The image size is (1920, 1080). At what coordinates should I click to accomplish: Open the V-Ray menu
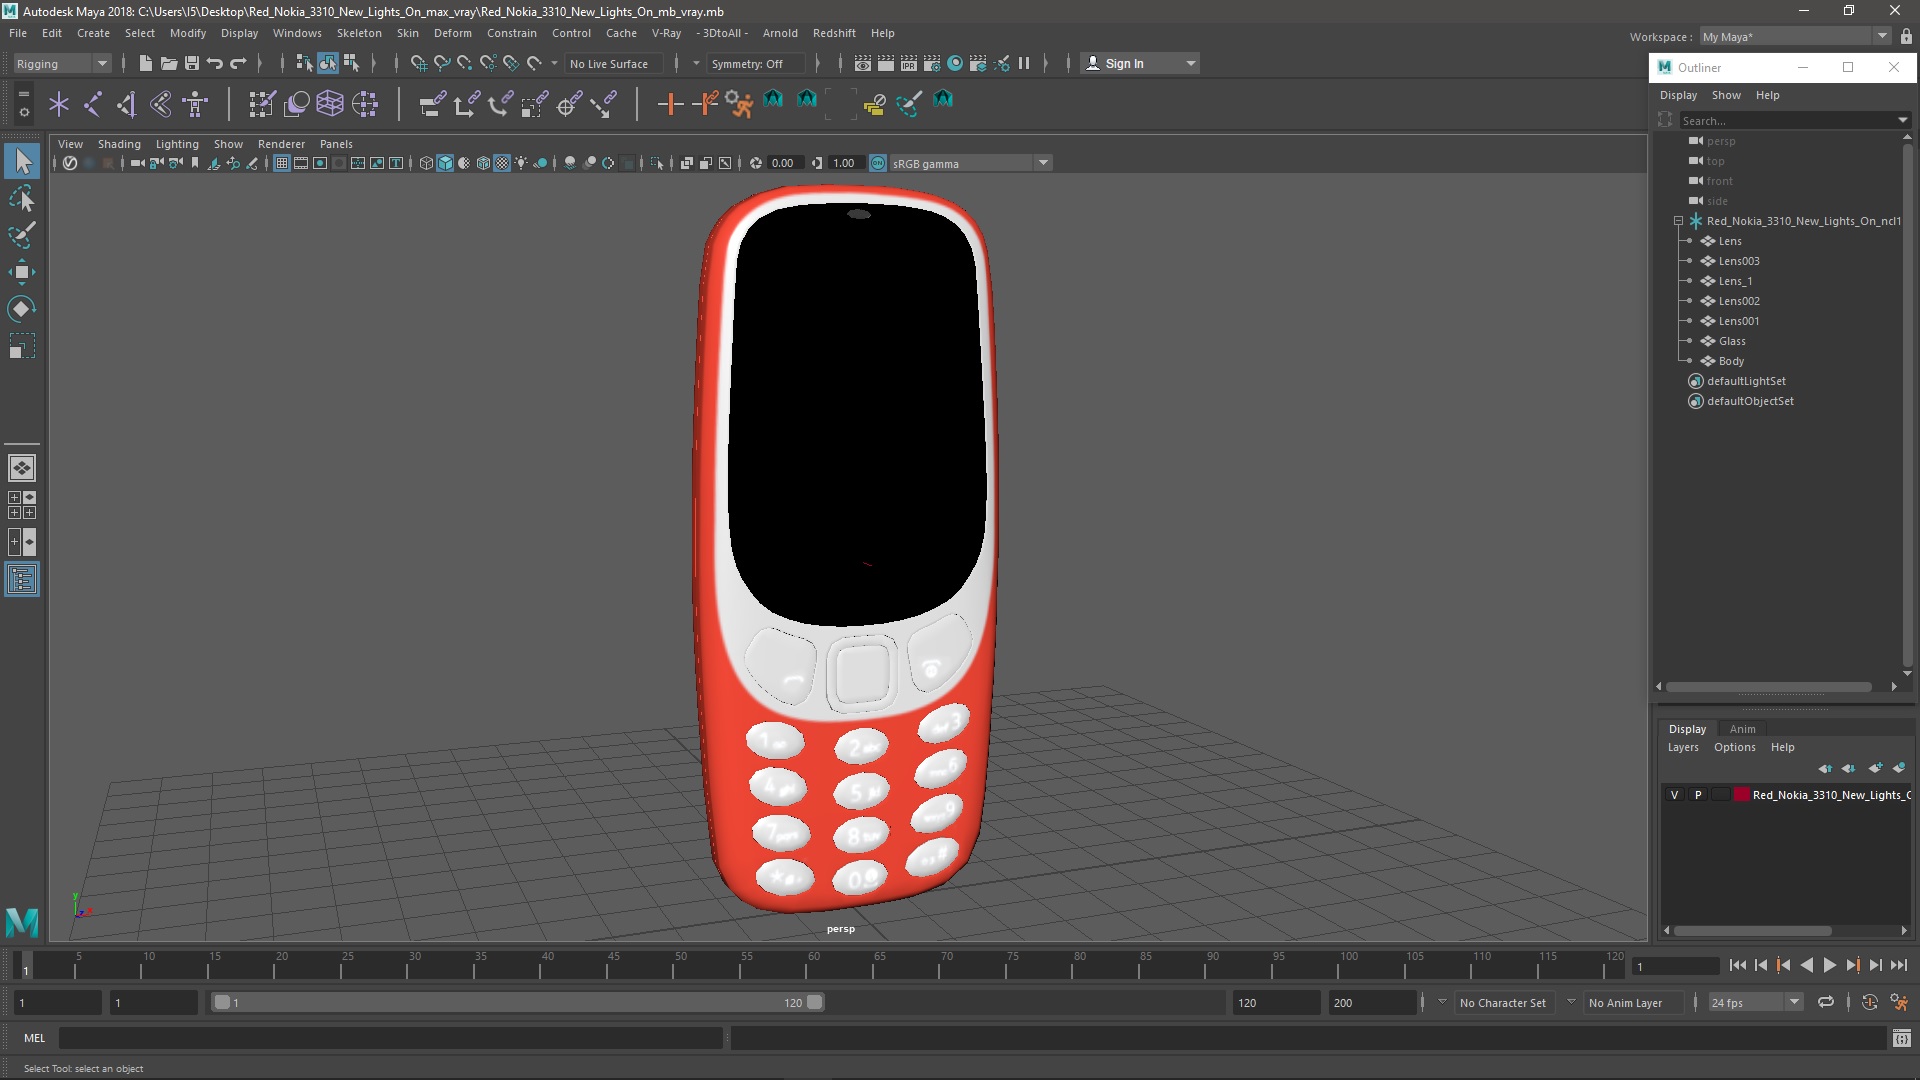pyautogui.click(x=666, y=33)
